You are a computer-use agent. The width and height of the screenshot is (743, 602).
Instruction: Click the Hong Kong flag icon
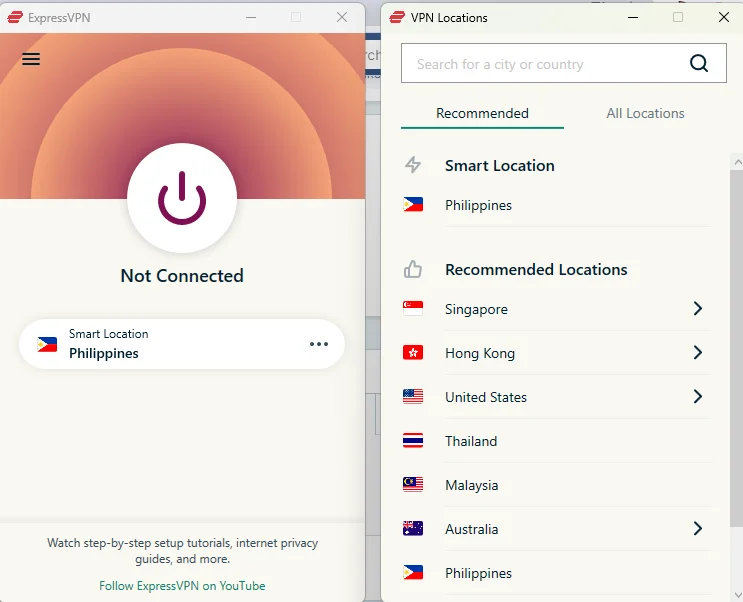tap(413, 353)
